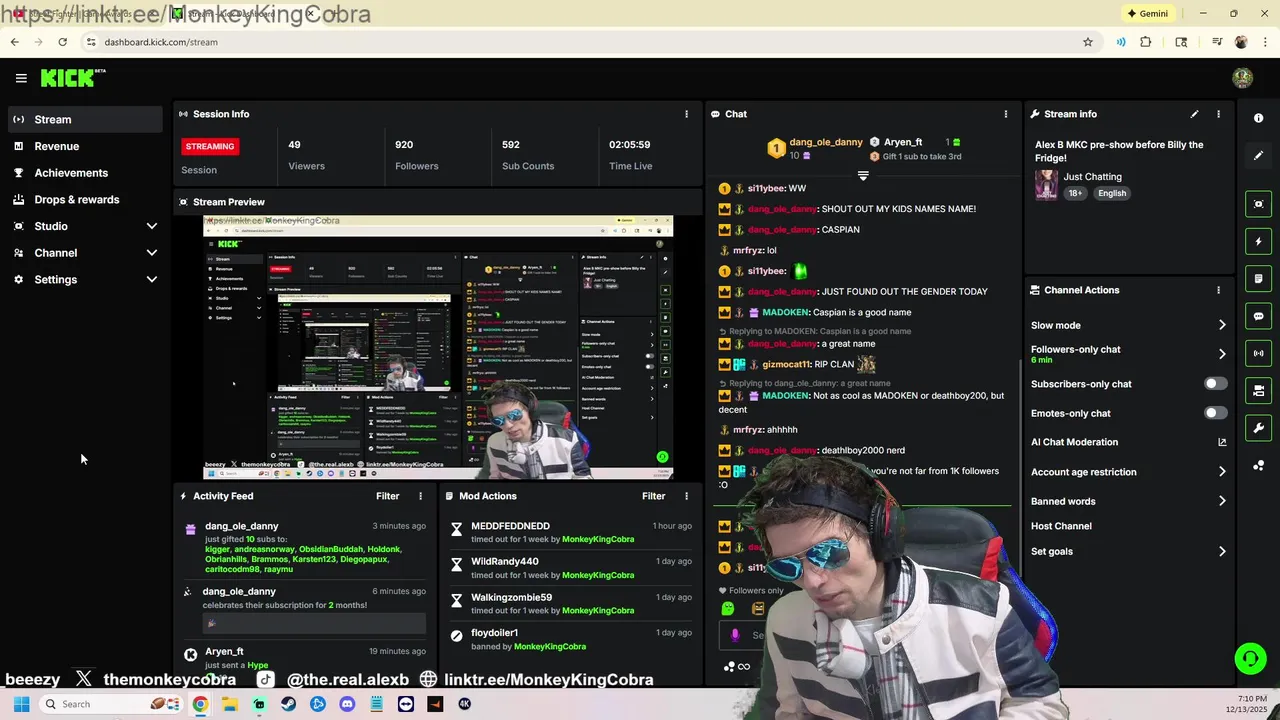This screenshot has width=1280, height=720.
Task: Click the browser address bar
Action: (580, 42)
